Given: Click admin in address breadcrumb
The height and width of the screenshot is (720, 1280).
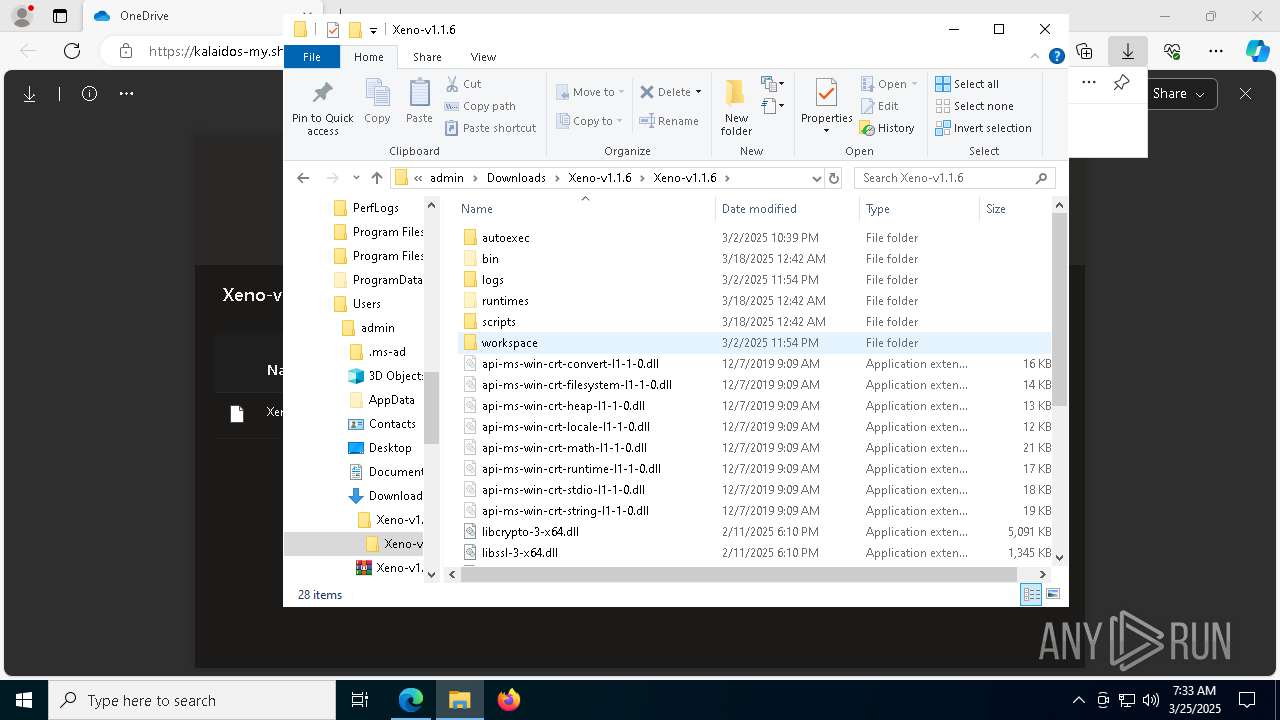Looking at the screenshot, I should [x=447, y=178].
